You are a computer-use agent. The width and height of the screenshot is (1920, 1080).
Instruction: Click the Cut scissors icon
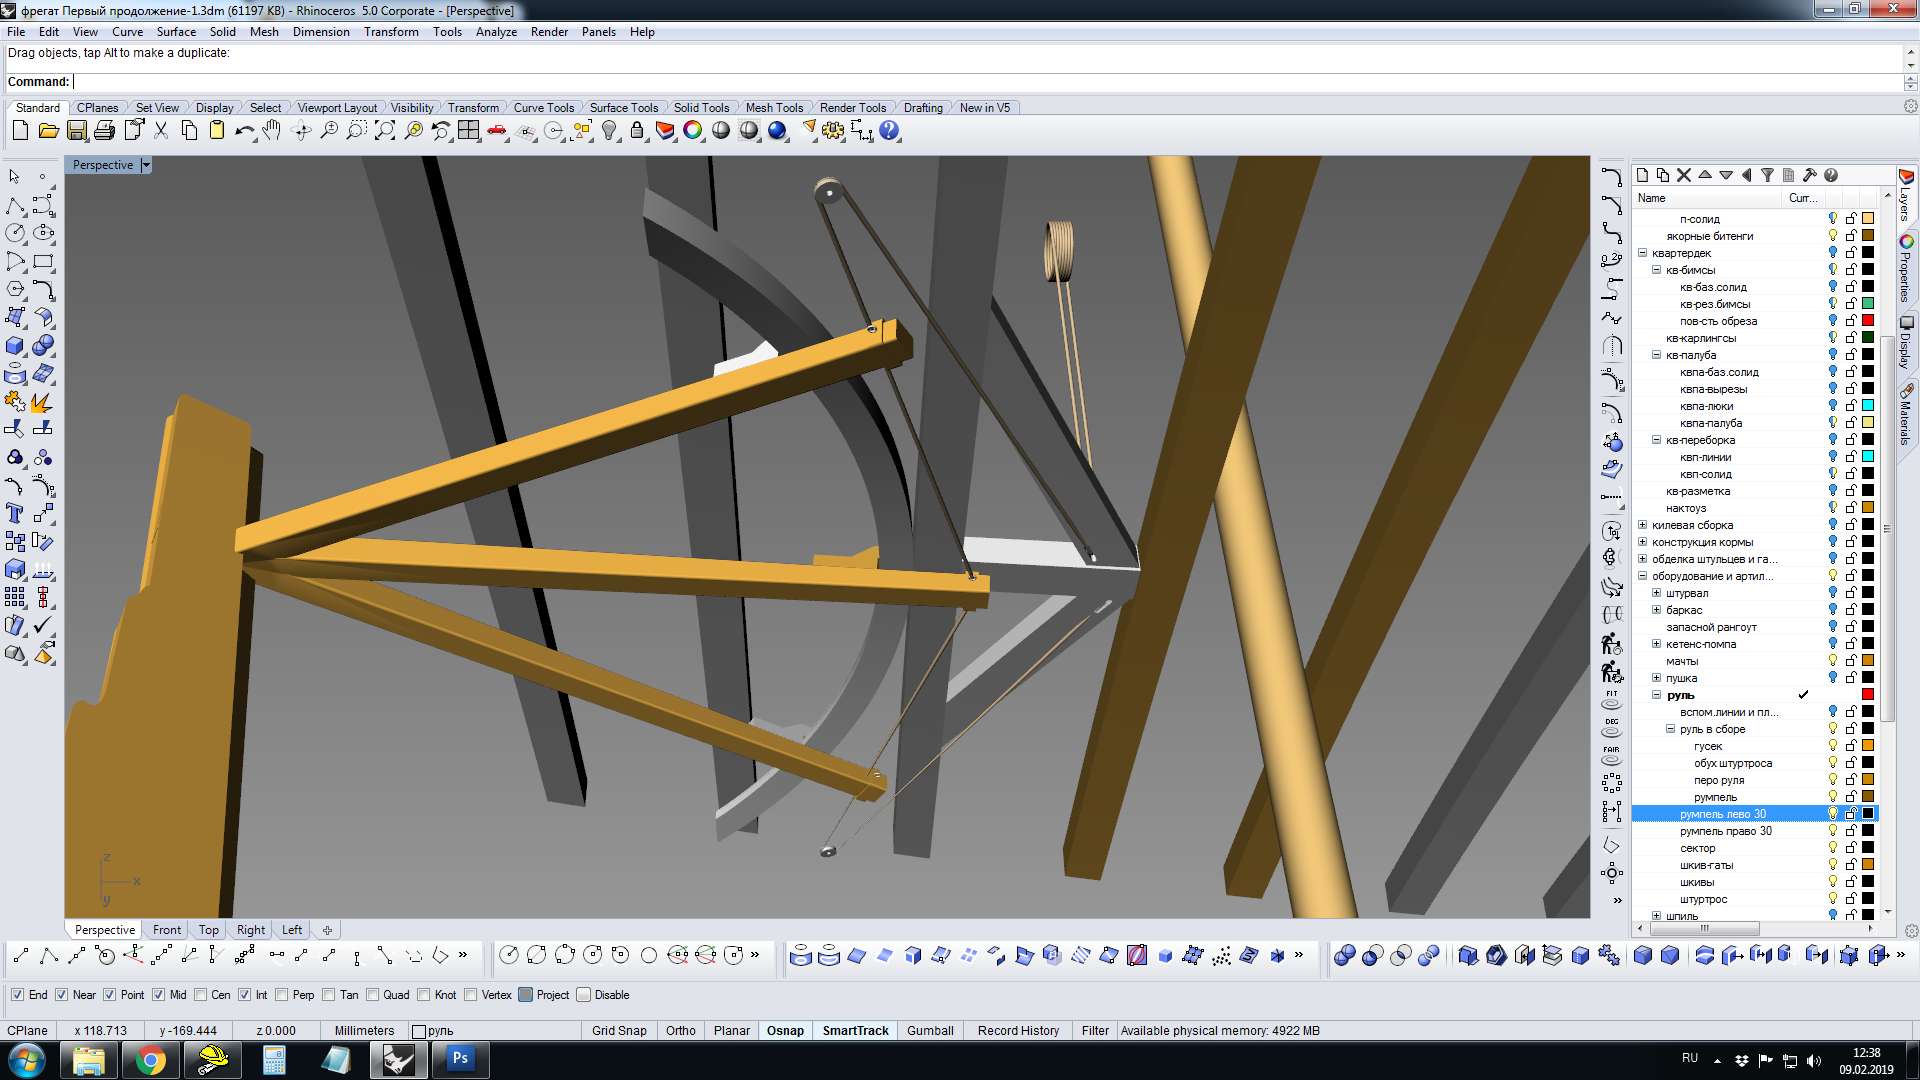coord(161,131)
